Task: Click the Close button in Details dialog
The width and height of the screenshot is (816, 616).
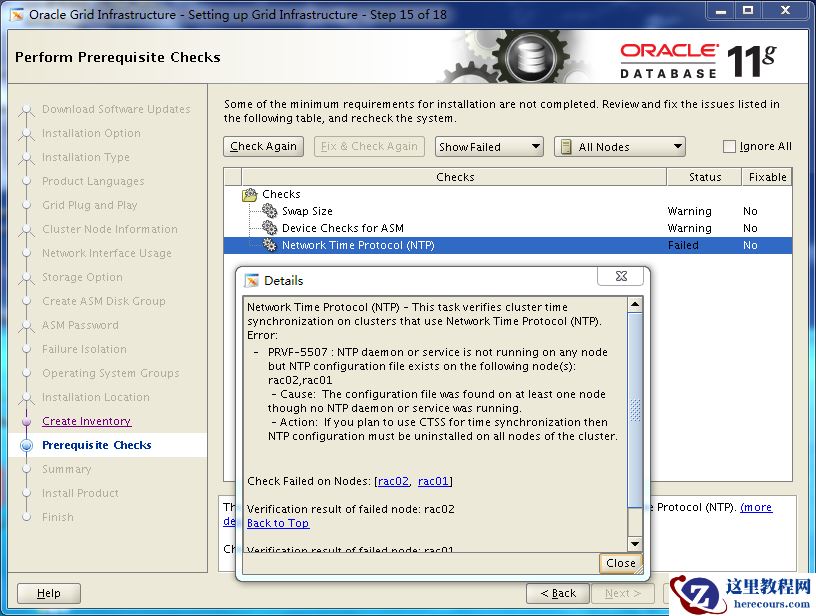Action: click(621, 563)
